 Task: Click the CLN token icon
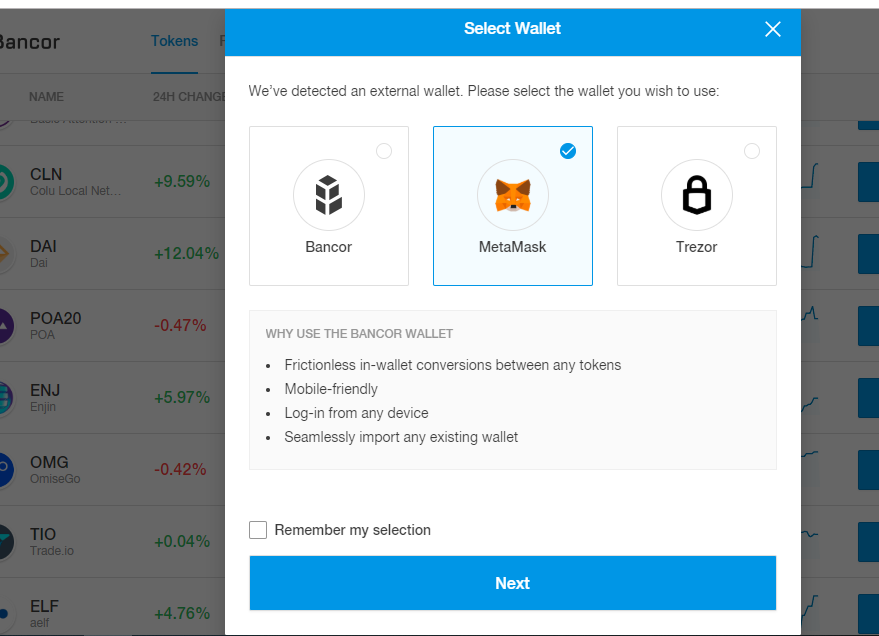click(x=4, y=182)
